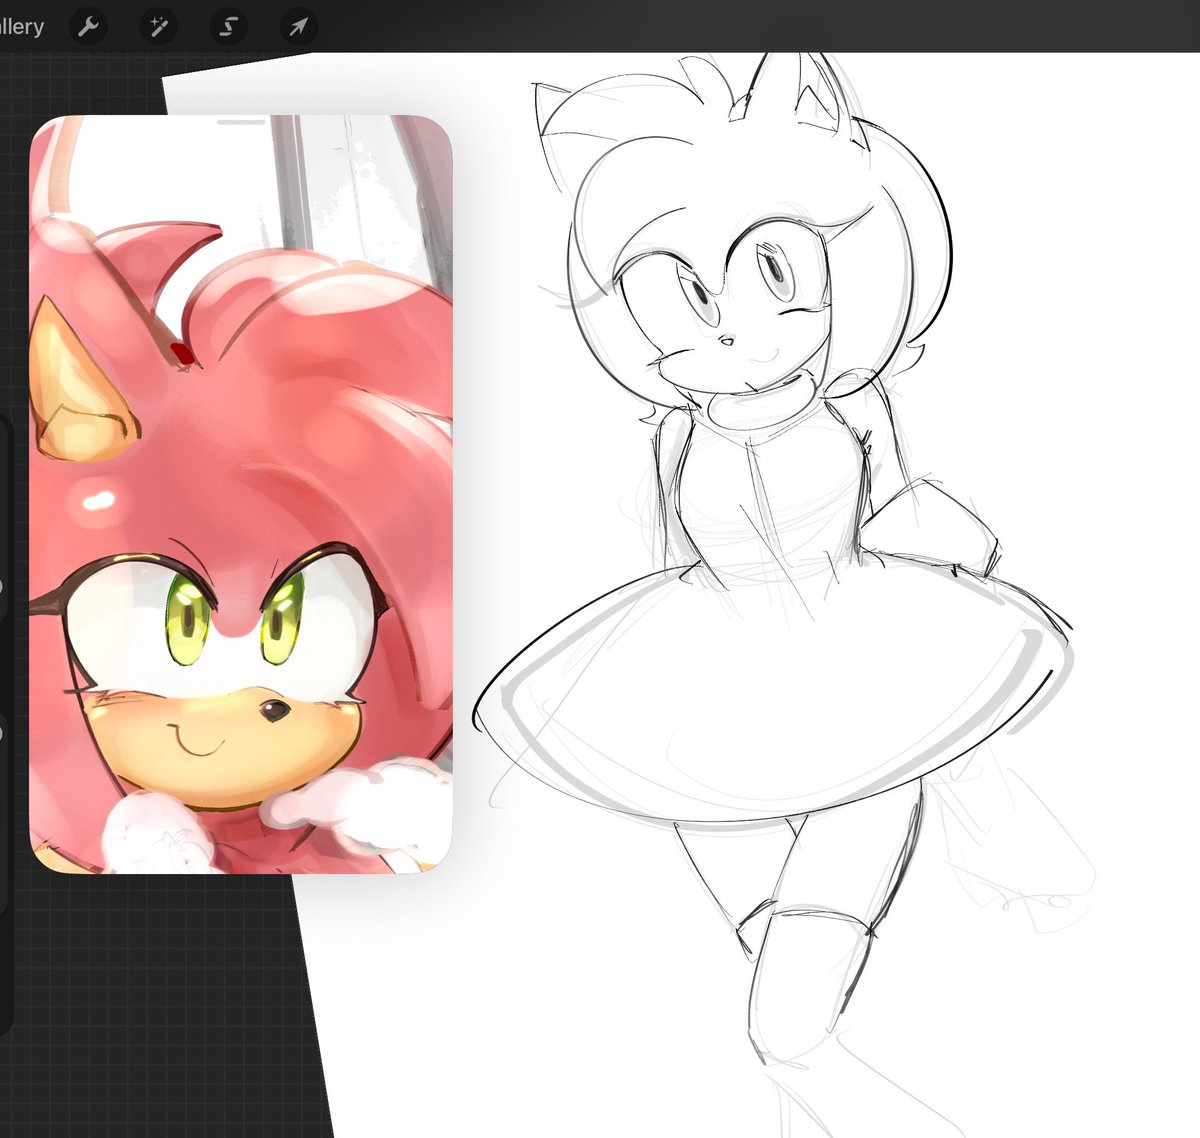Viewport: 1200px width, 1138px height.
Task: Tap the floating reference image window
Action: (x=241, y=494)
